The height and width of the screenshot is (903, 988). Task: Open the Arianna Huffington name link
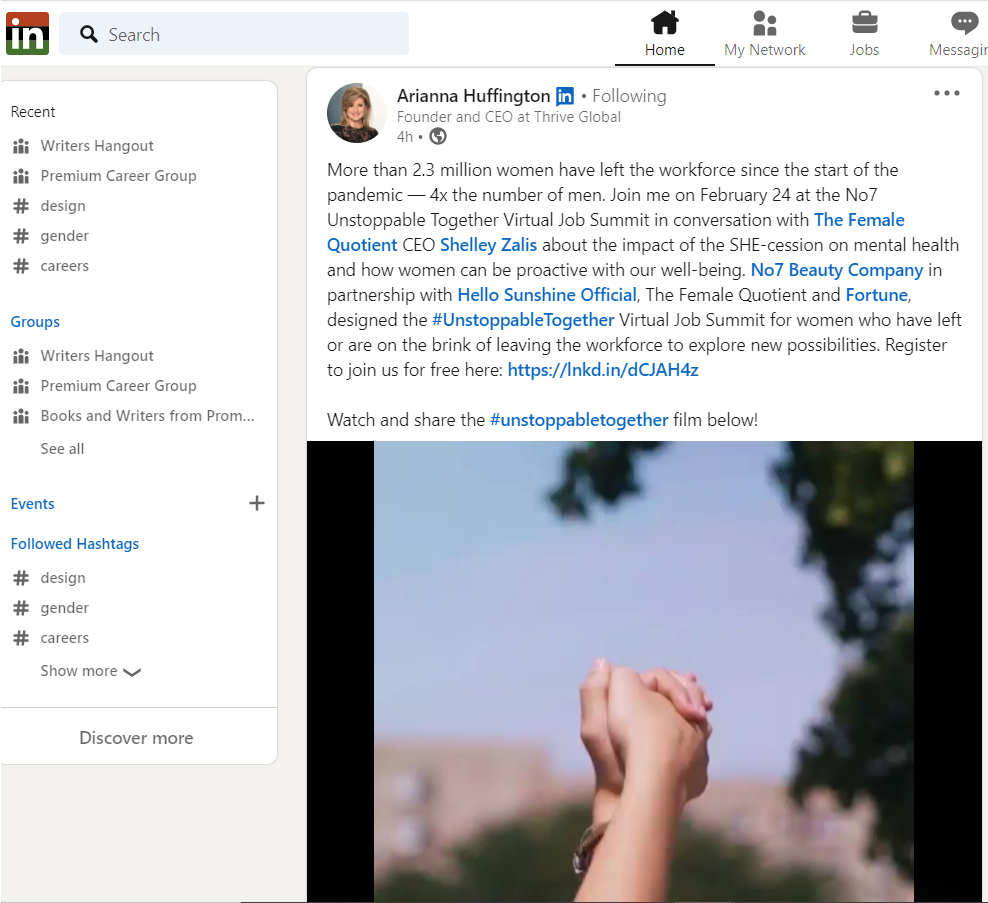pos(473,96)
